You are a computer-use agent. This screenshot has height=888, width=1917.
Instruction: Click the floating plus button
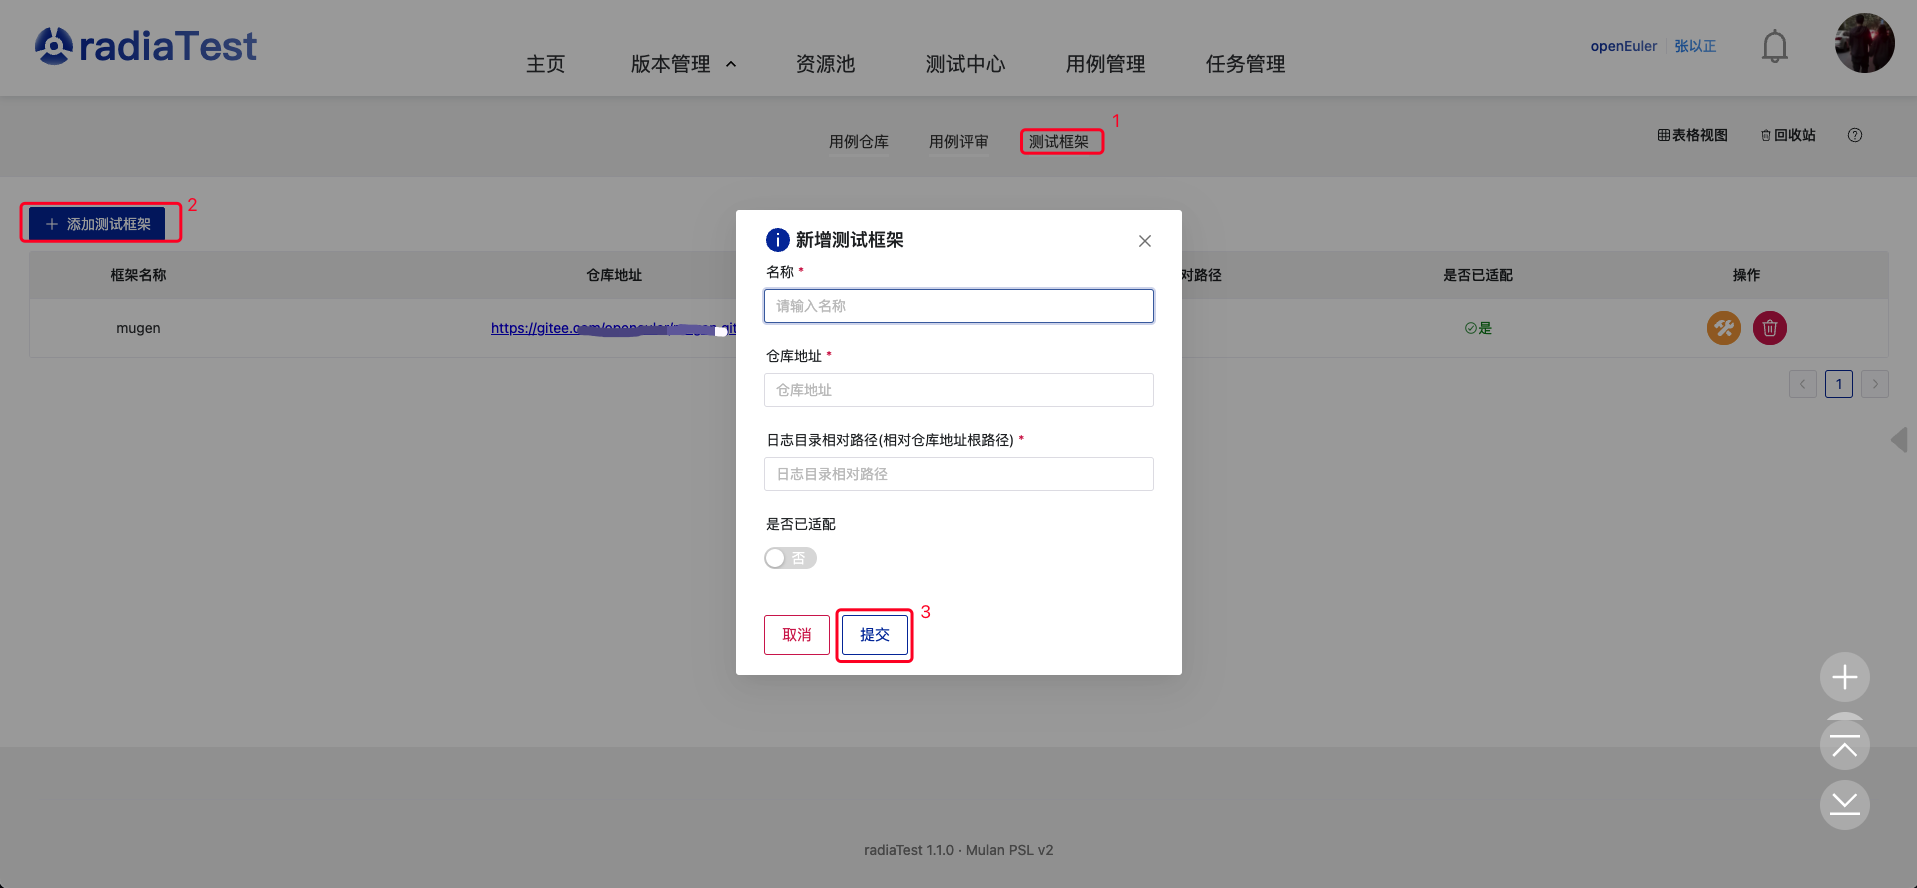(x=1844, y=678)
